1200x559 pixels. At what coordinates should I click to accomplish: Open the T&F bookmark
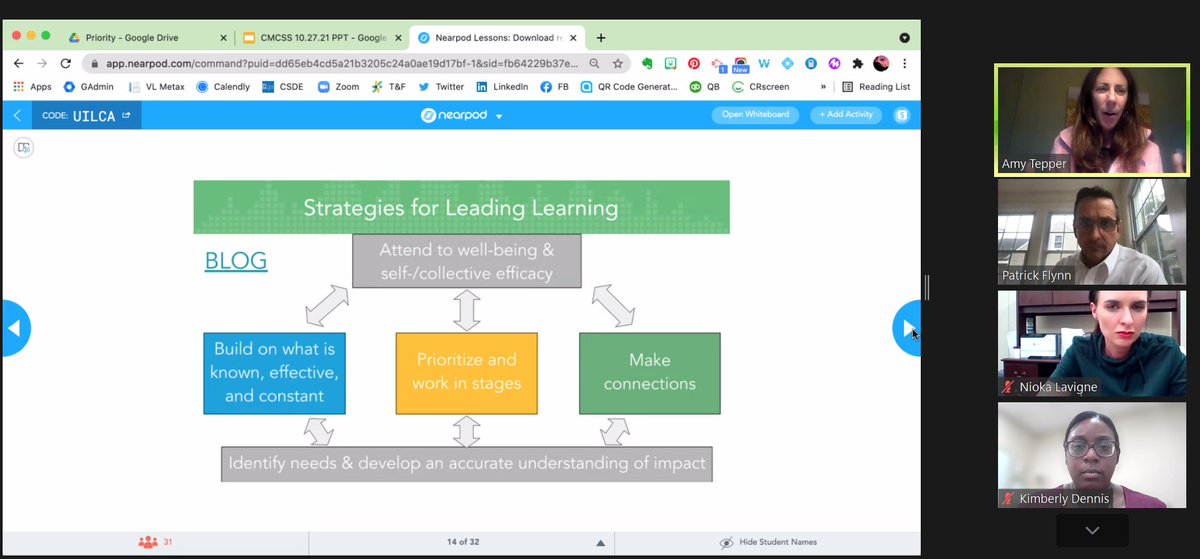(389, 87)
